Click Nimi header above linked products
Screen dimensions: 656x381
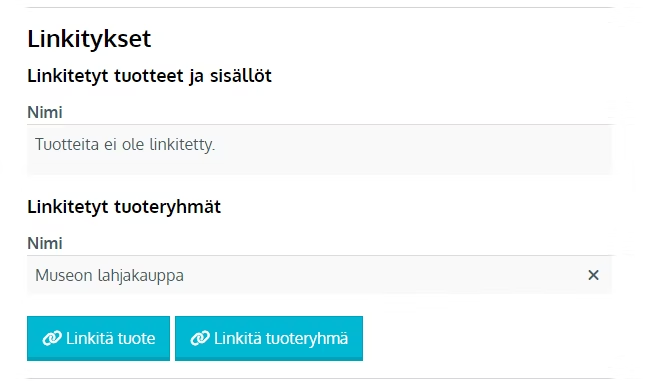tap(45, 112)
